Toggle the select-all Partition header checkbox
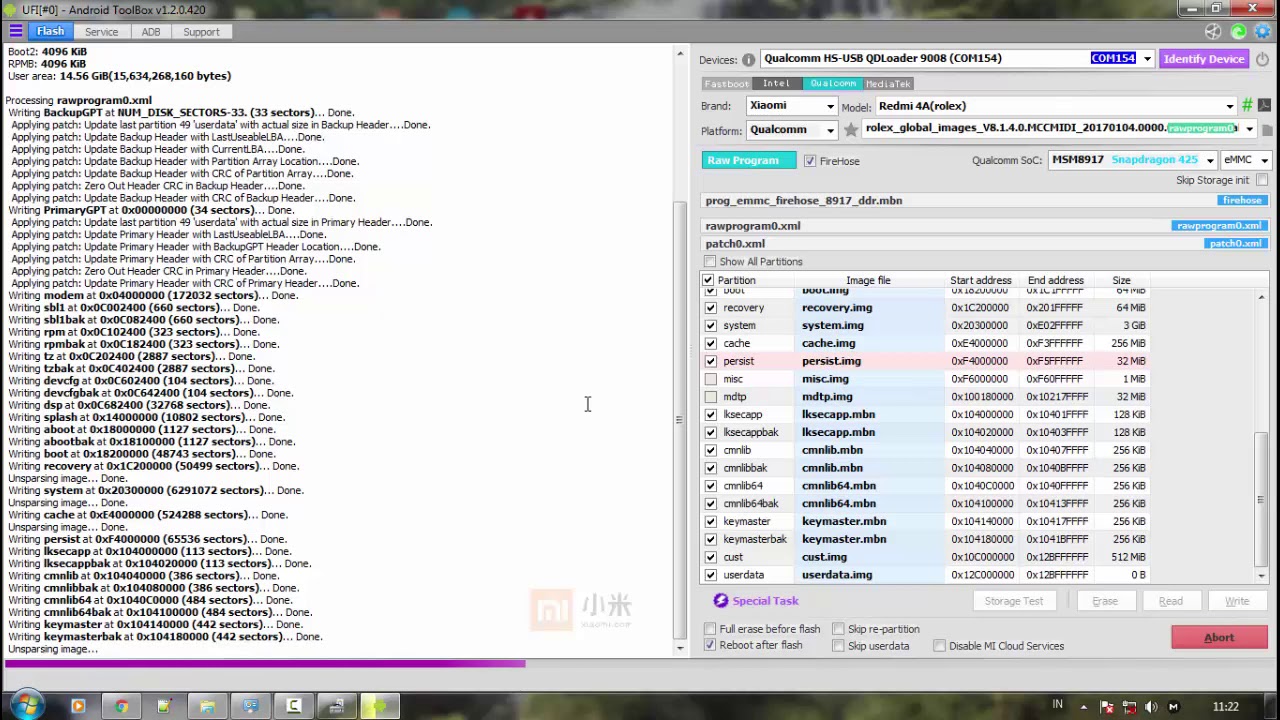The image size is (1280, 720). 708,281
